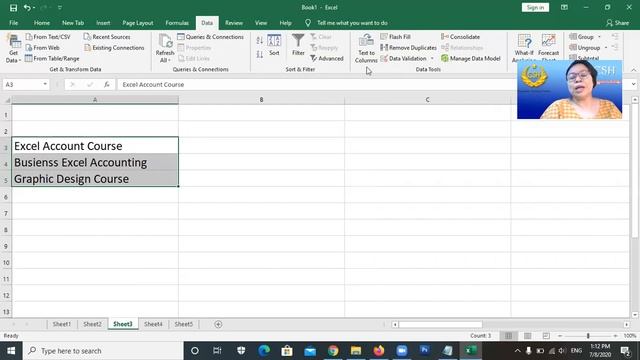
Task: Open Get Data menu button
Action: (x=13, y=49)
